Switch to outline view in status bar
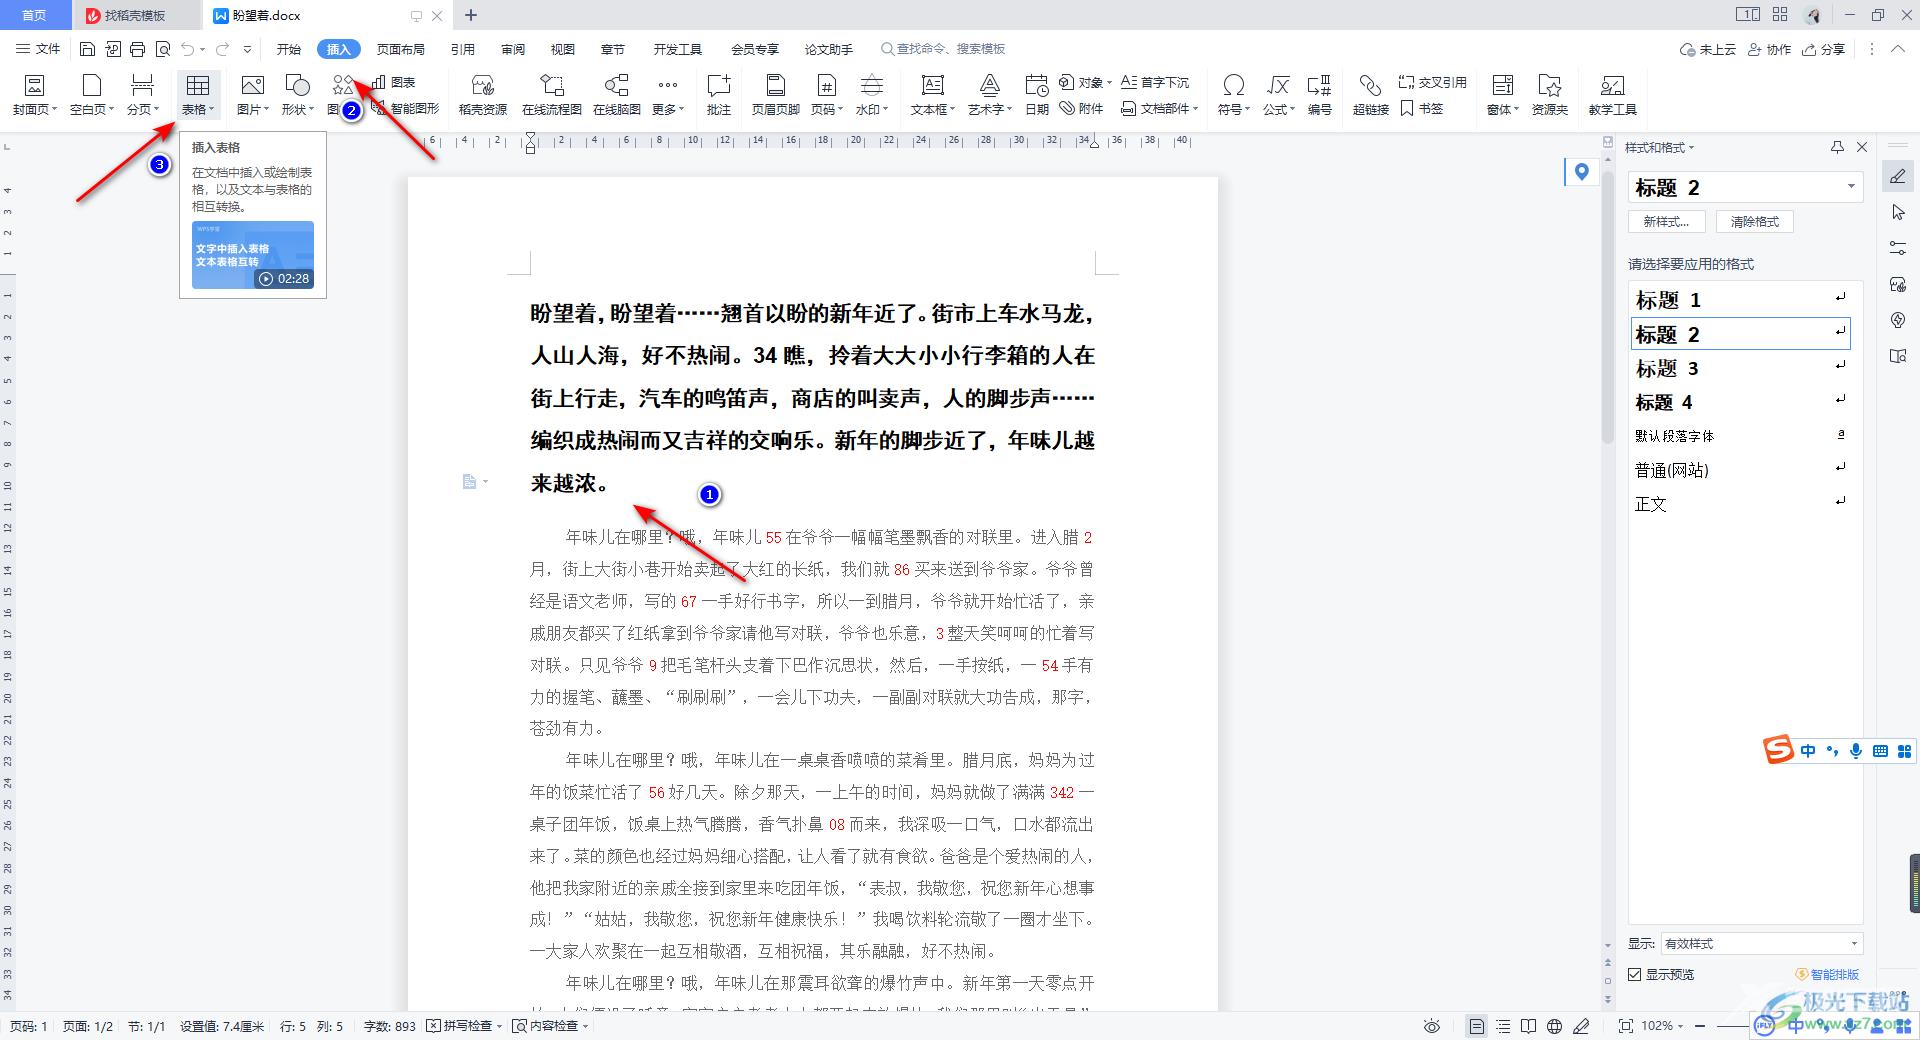 click(x=1503, y=1026)
